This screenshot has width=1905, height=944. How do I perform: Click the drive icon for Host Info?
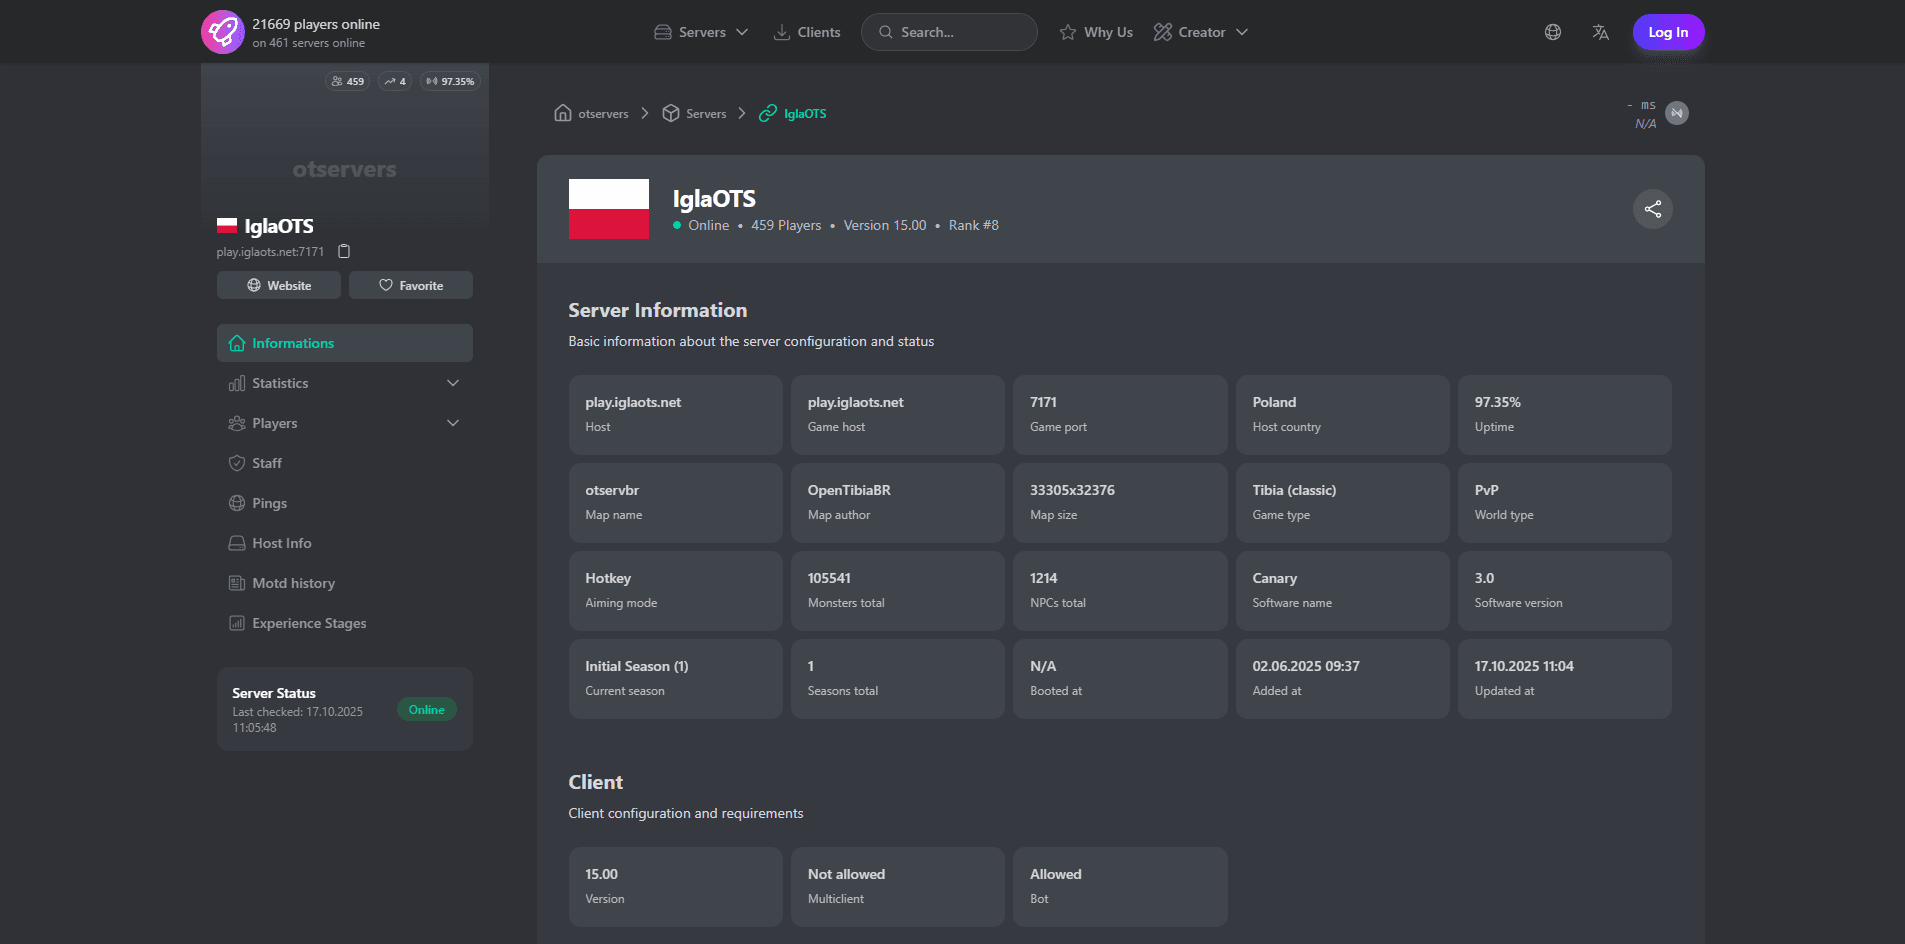point(237,543)
